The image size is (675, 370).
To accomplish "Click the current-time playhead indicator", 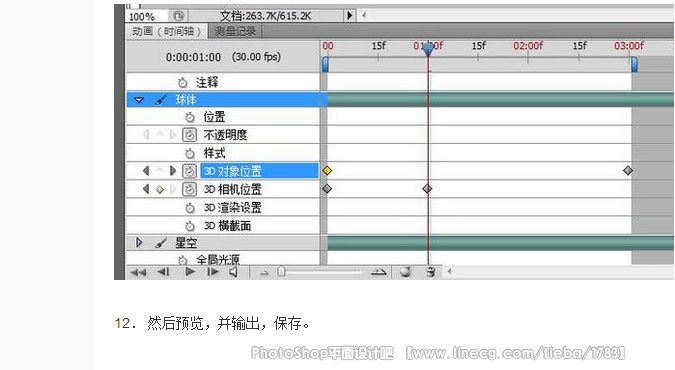I will click(427, 50).
